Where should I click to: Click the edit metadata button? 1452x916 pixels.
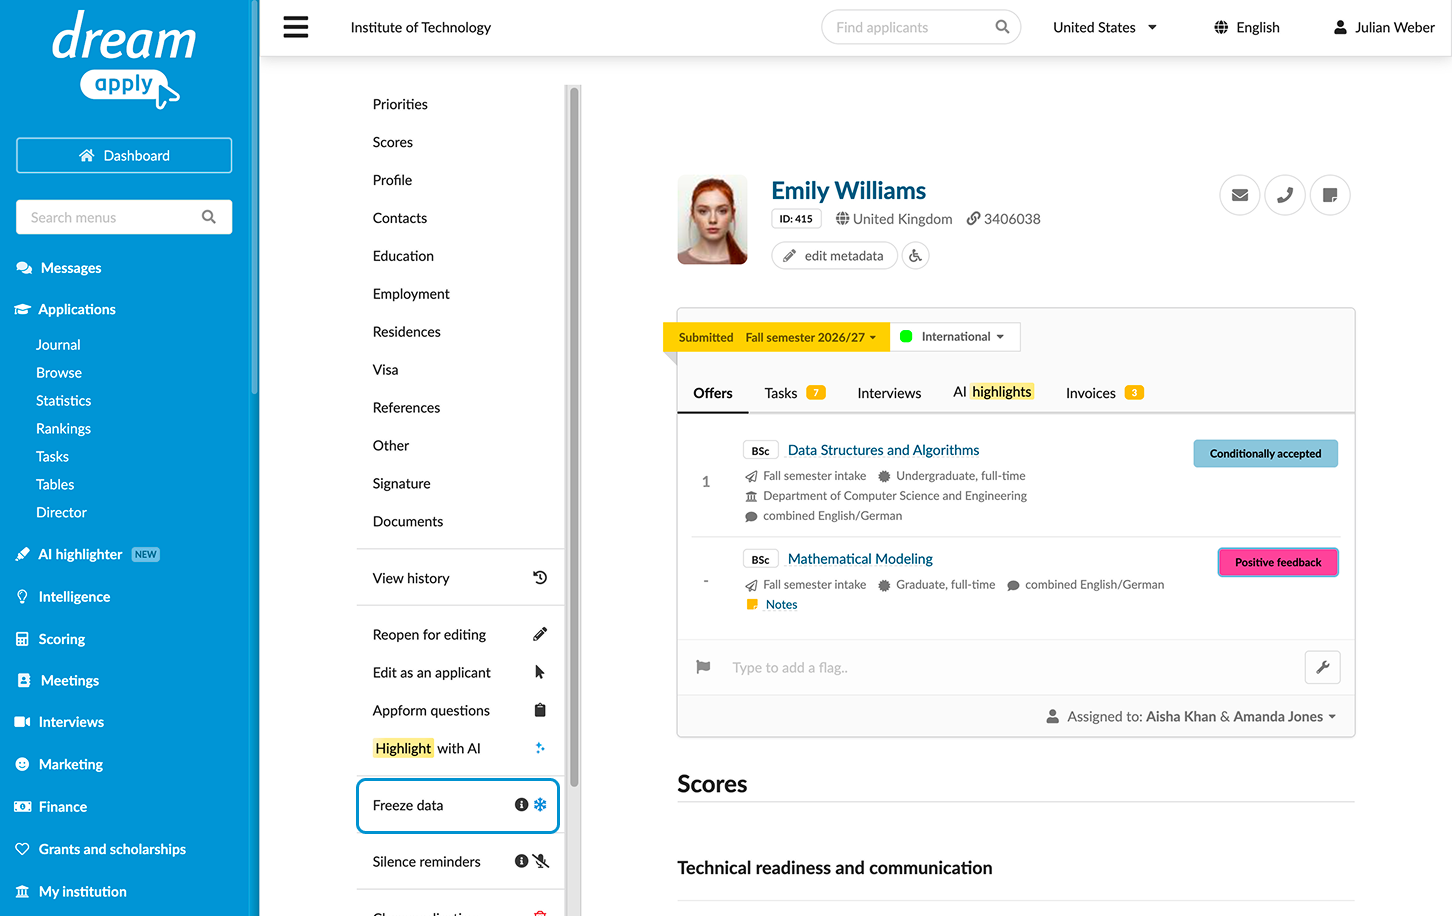pyautogui.click(x=834, y=256)
